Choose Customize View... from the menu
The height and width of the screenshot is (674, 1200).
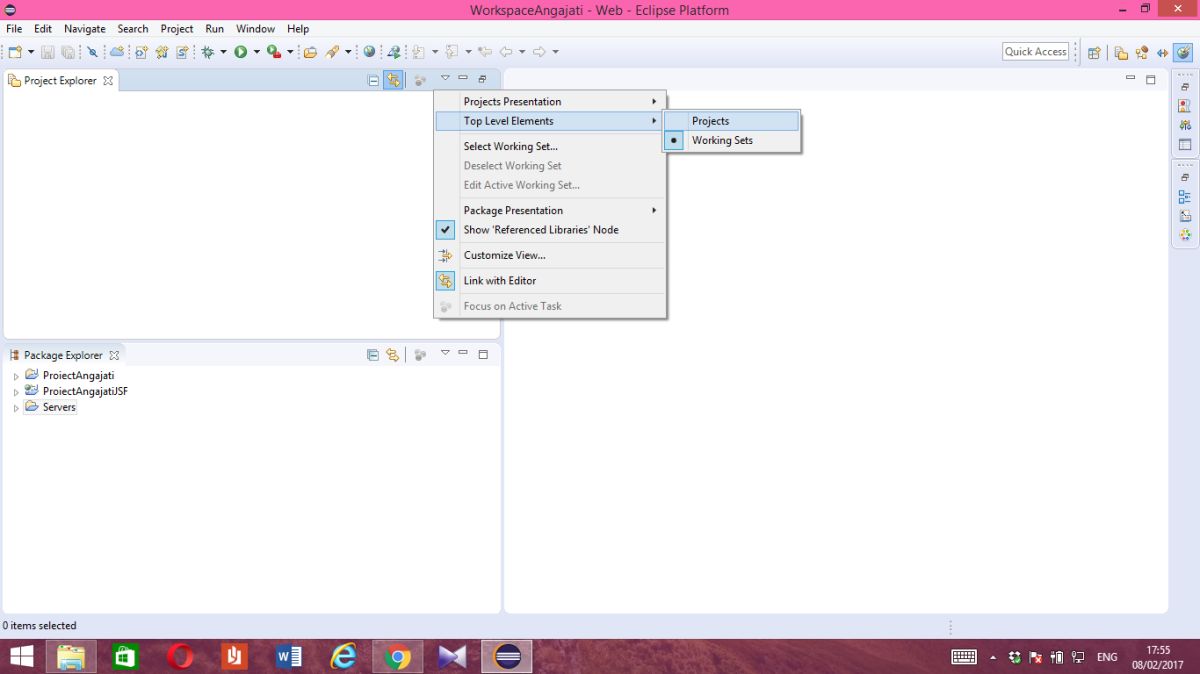(x=550, y=256)
